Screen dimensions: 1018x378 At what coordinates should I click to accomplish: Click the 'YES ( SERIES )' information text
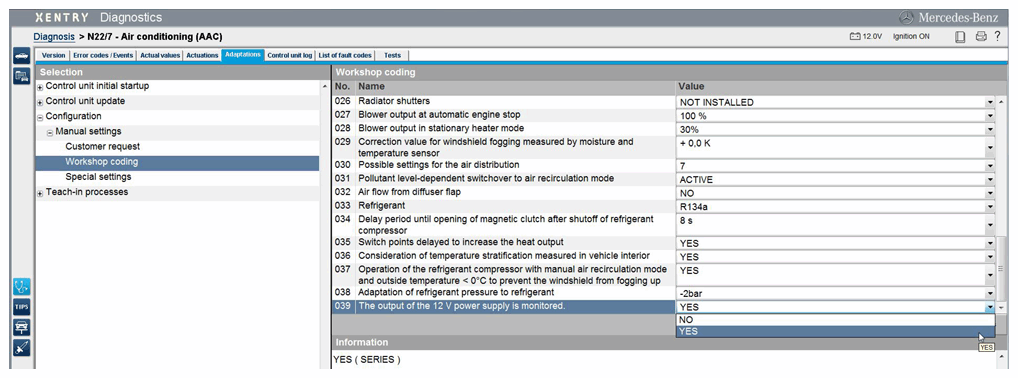point(367,359)
